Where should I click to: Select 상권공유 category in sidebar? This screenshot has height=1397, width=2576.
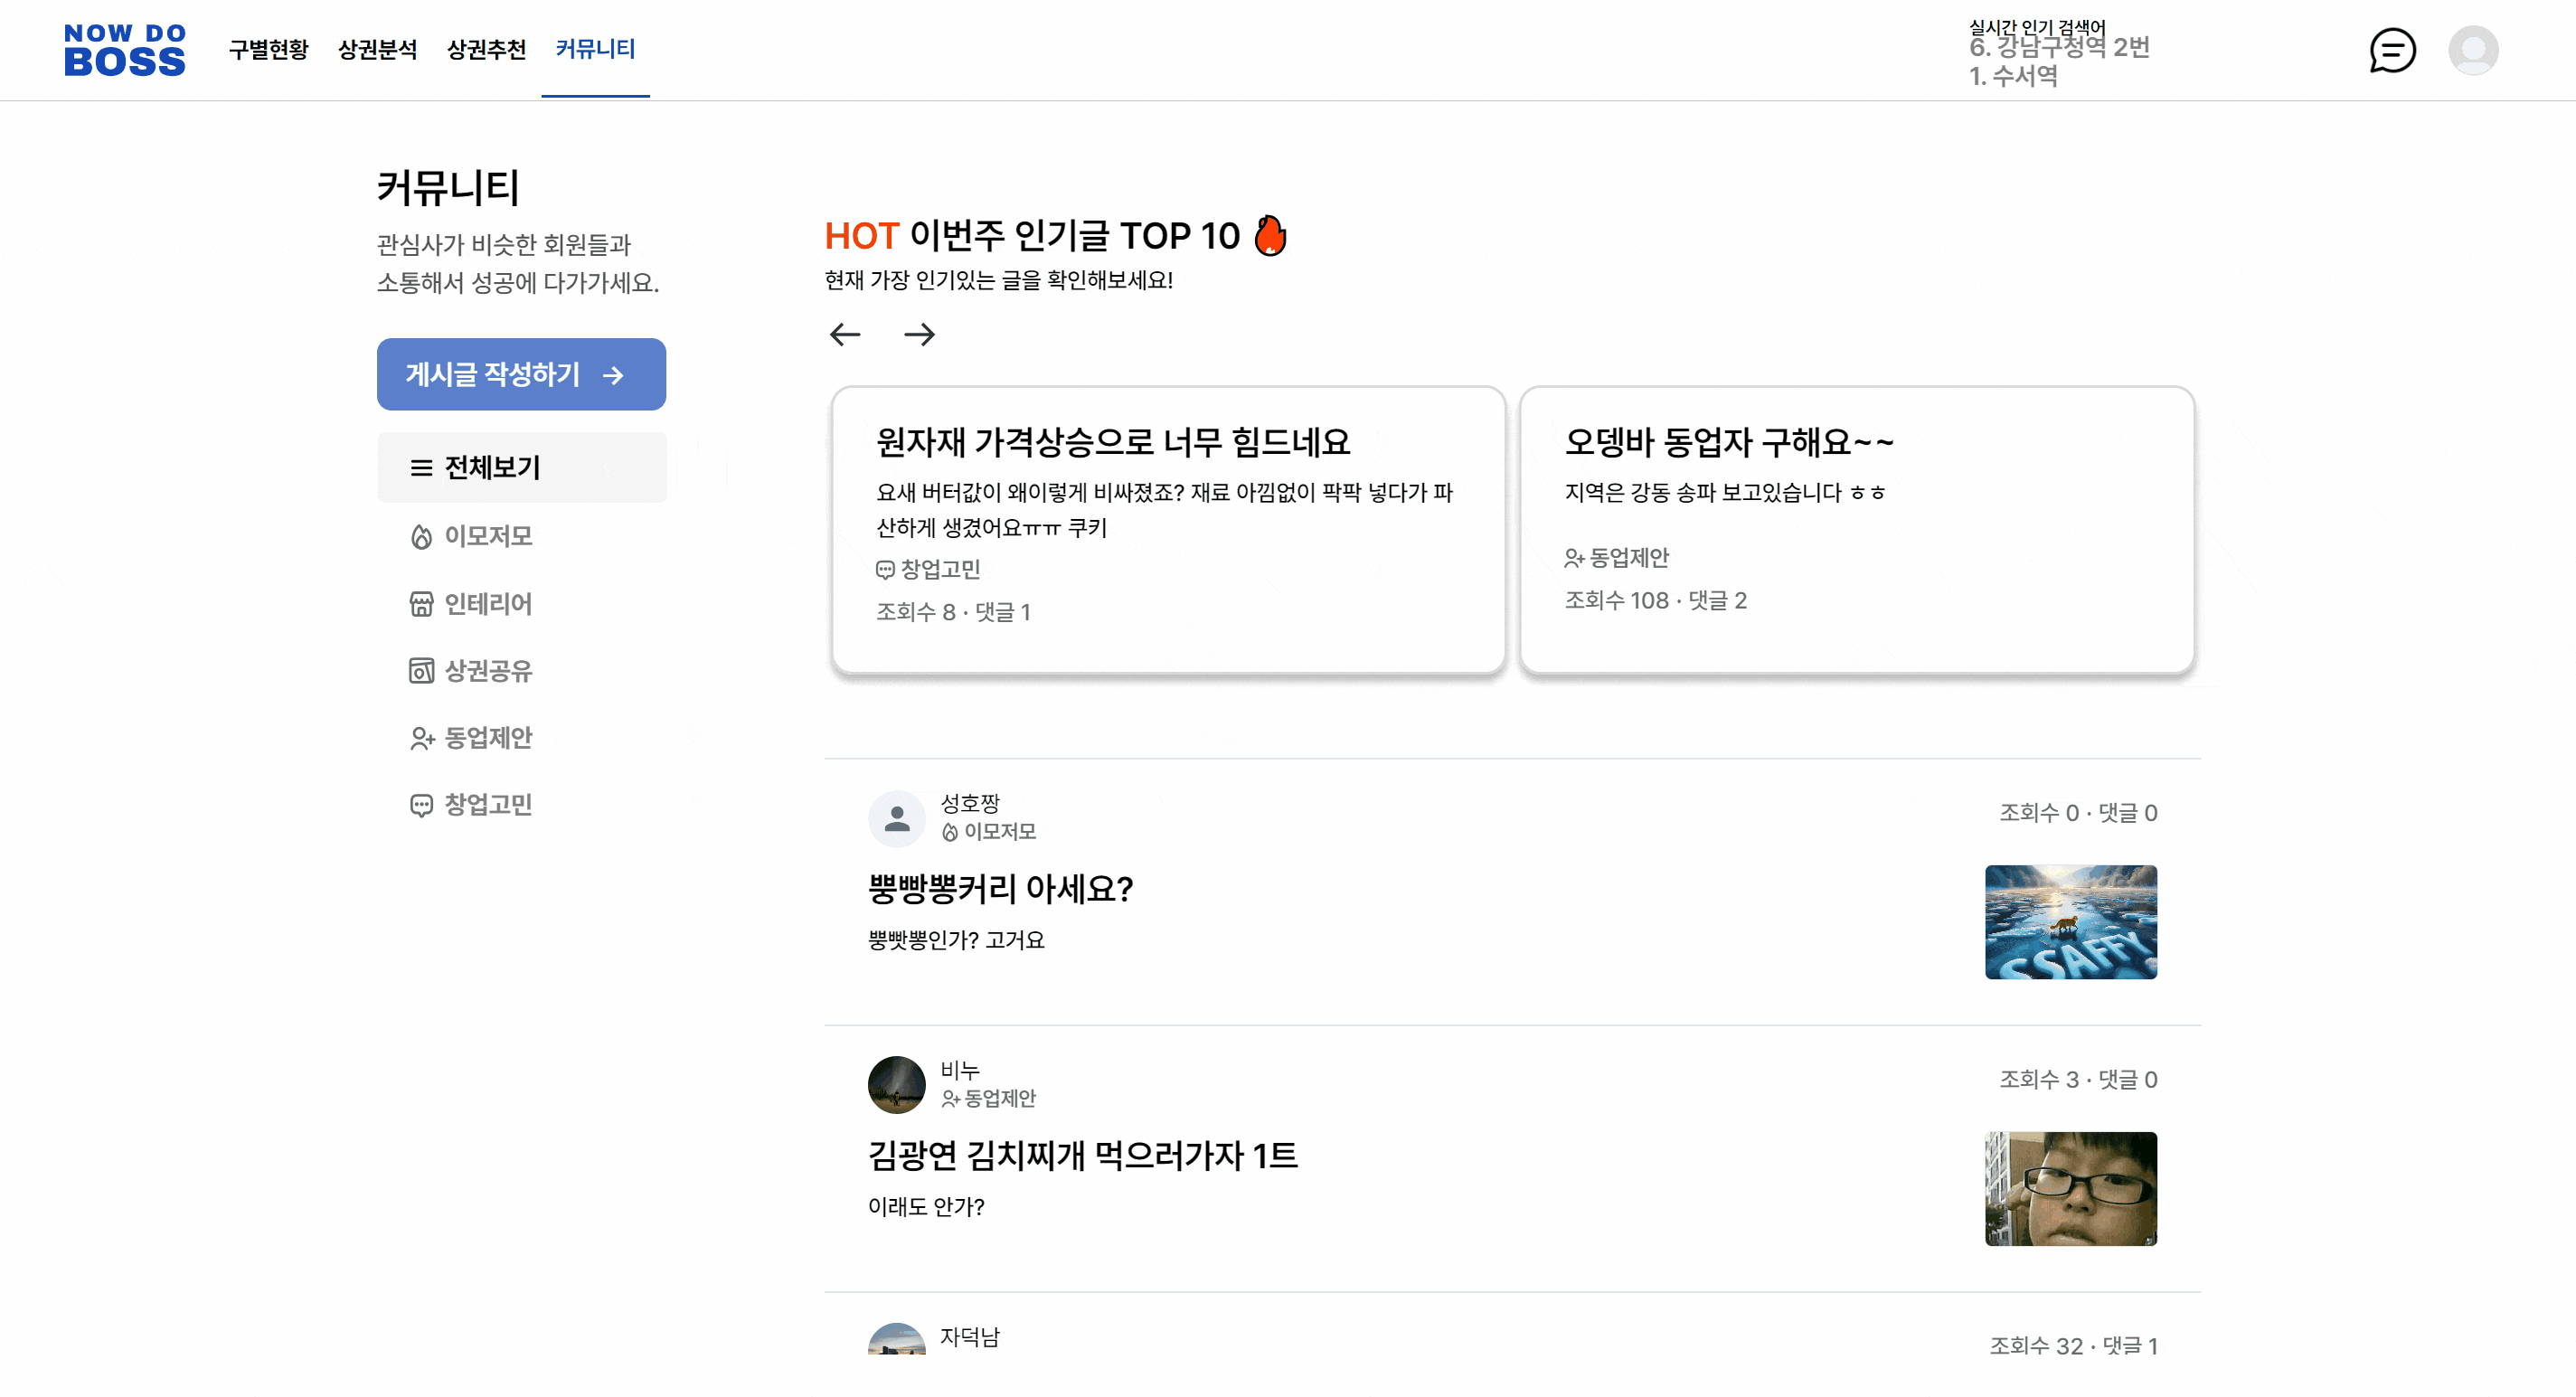coord(487,671)
